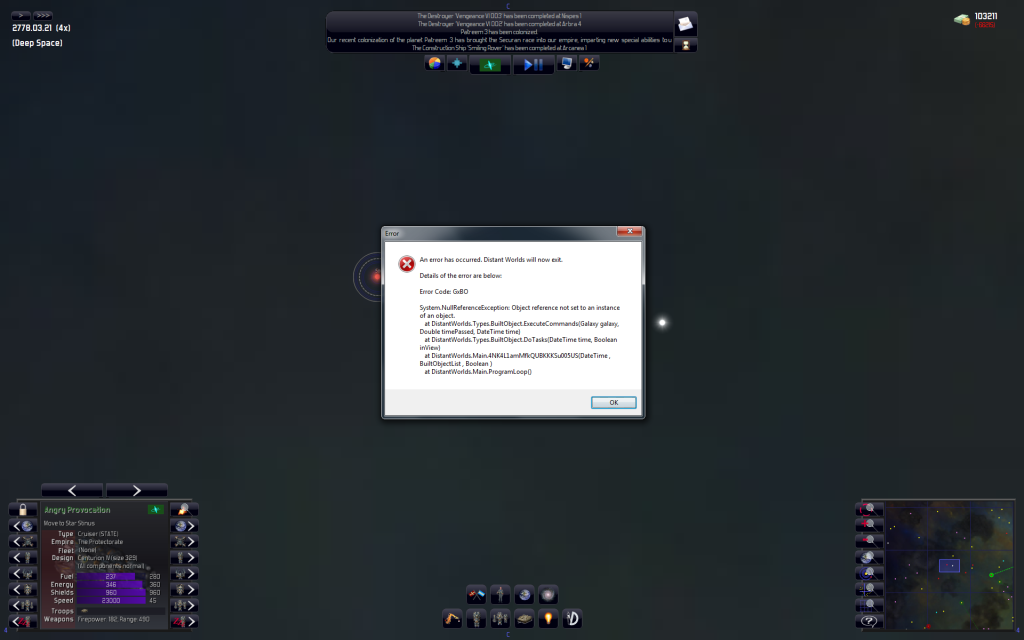Screen dimensions: 1024x640
Task: Click the date 2778.03.21 (4x)
Action: [x=41, y=28]
